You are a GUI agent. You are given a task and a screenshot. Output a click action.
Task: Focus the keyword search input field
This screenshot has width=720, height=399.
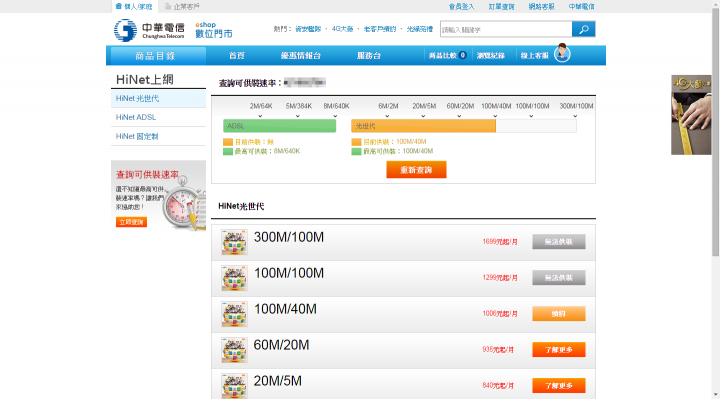[x=506, y=29]
